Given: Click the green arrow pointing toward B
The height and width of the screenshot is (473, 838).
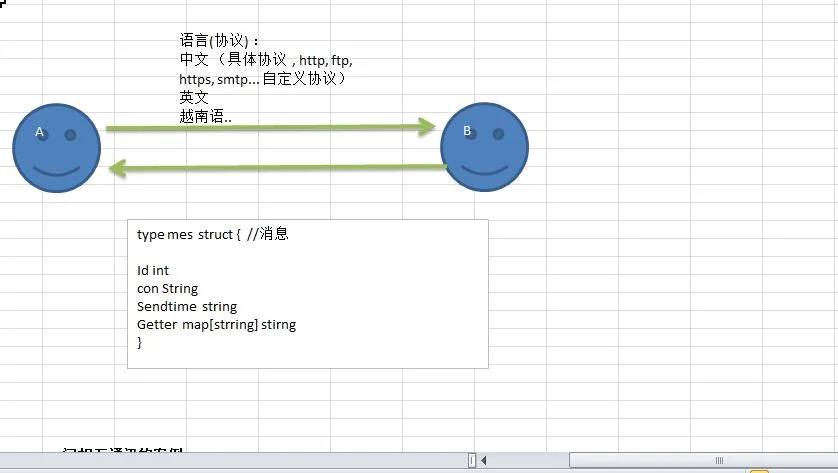Looking at the screenshot, I should point(271,127).
